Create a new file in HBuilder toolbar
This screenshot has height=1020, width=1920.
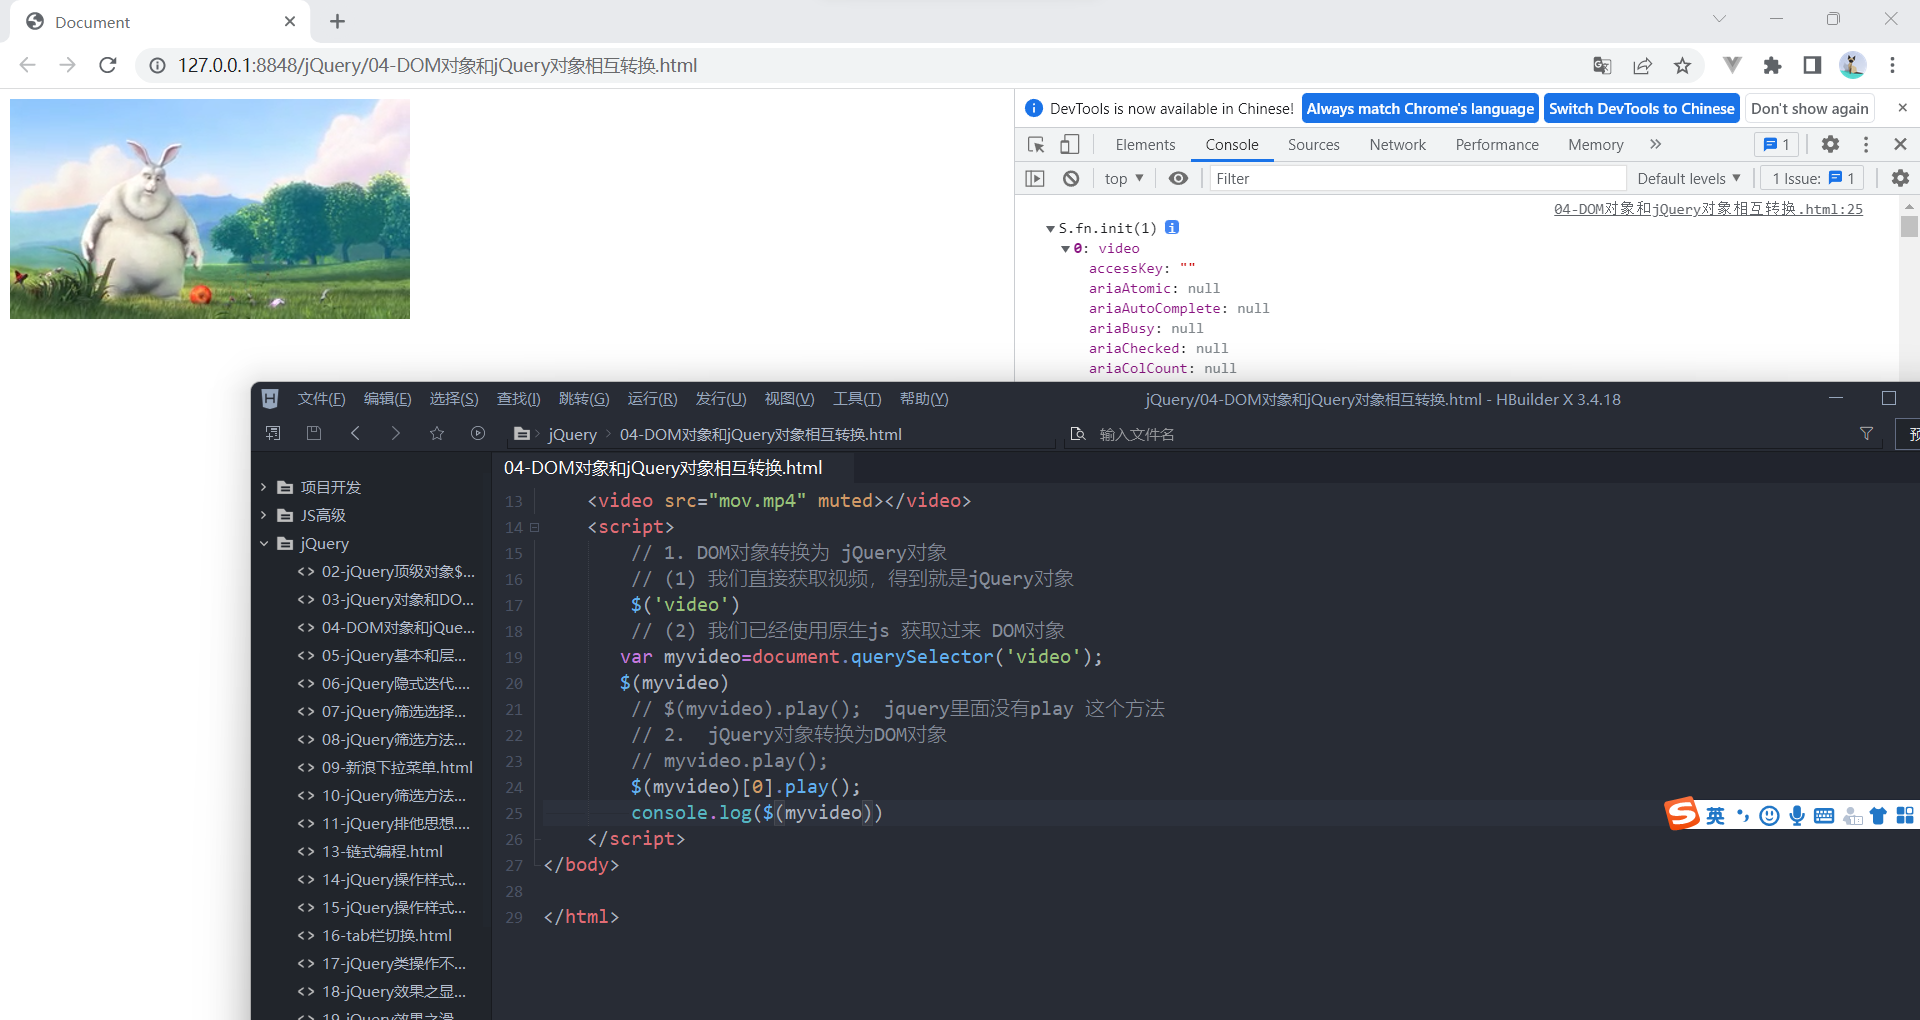271,434
